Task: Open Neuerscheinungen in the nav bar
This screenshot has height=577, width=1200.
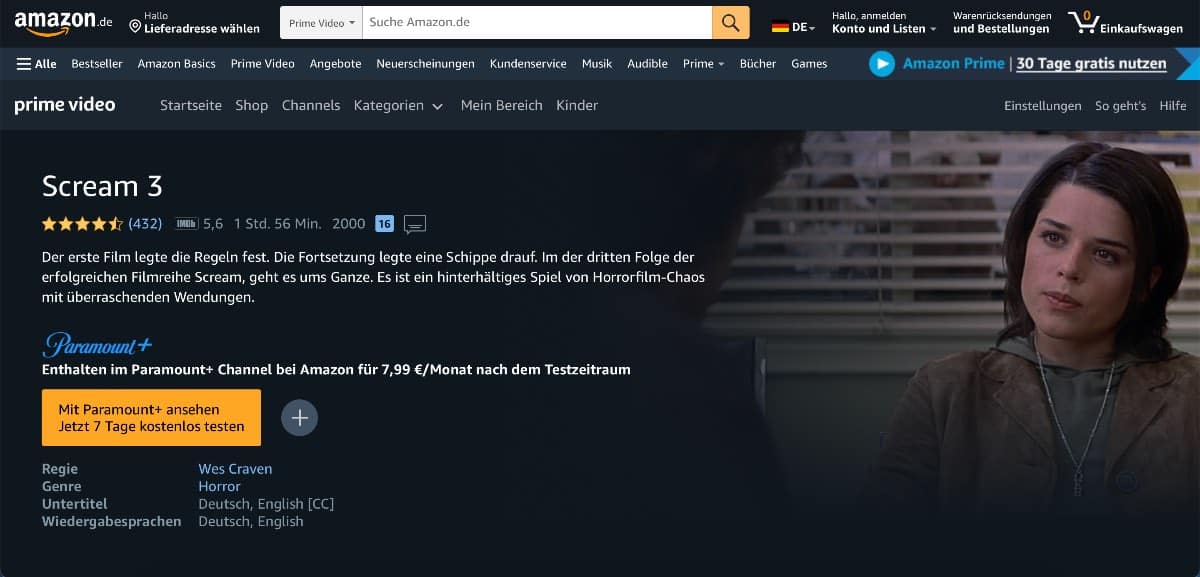Action: 425,64
